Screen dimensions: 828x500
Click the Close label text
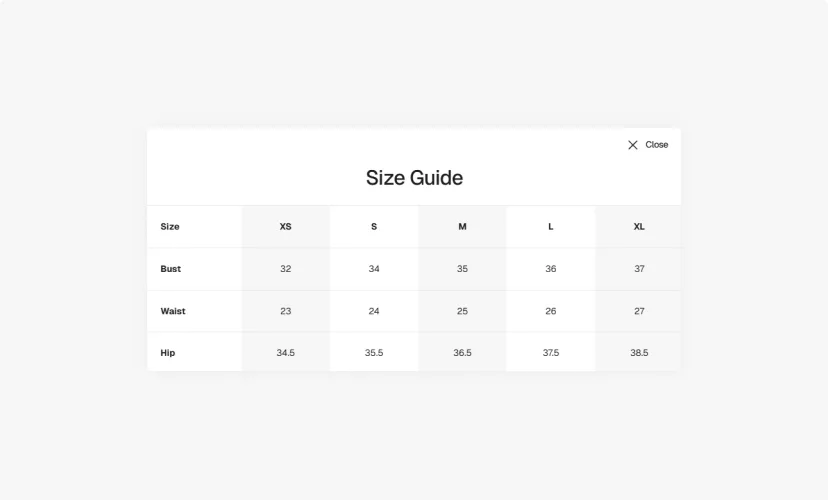[656, 145]
